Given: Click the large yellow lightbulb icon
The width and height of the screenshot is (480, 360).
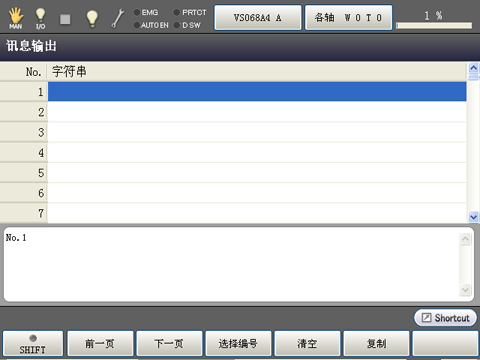Looking at the screenshot, I should (92, 18).
